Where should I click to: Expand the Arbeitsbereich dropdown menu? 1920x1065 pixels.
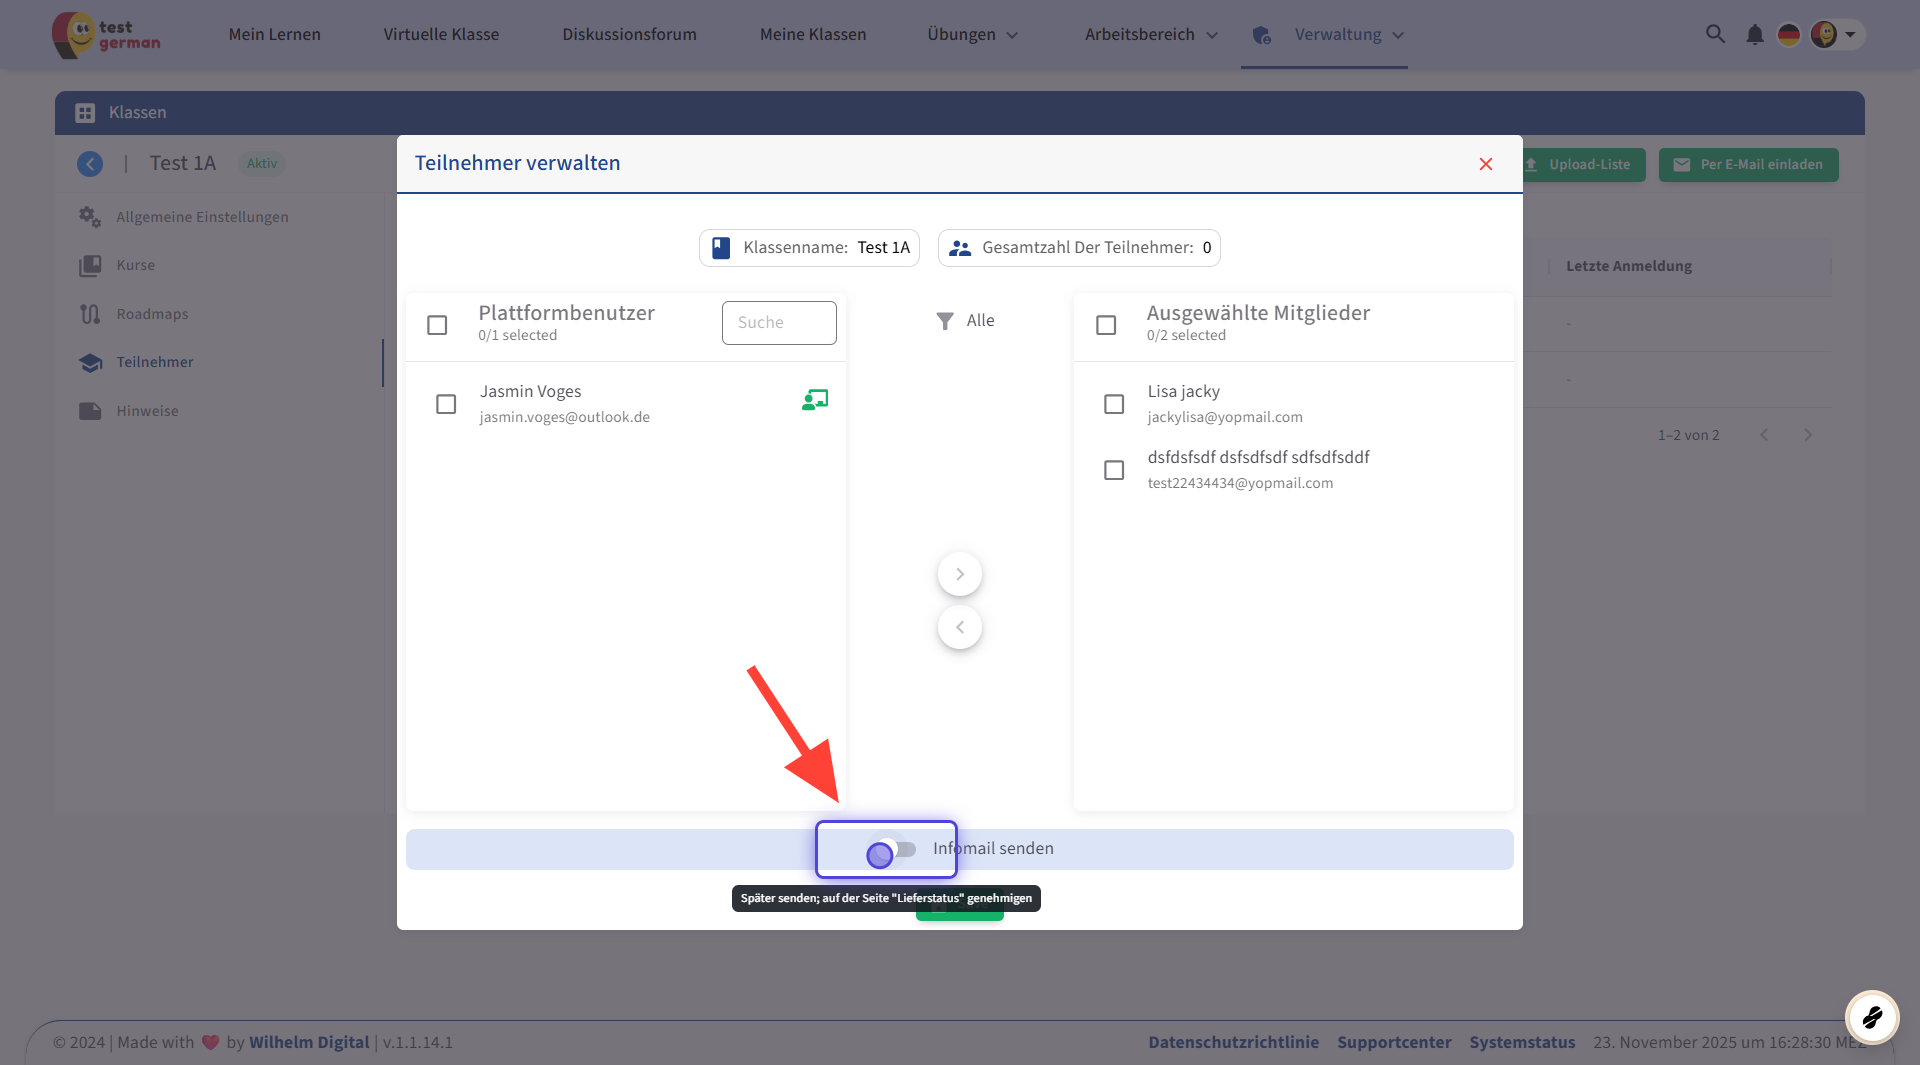coord(1151,35)
